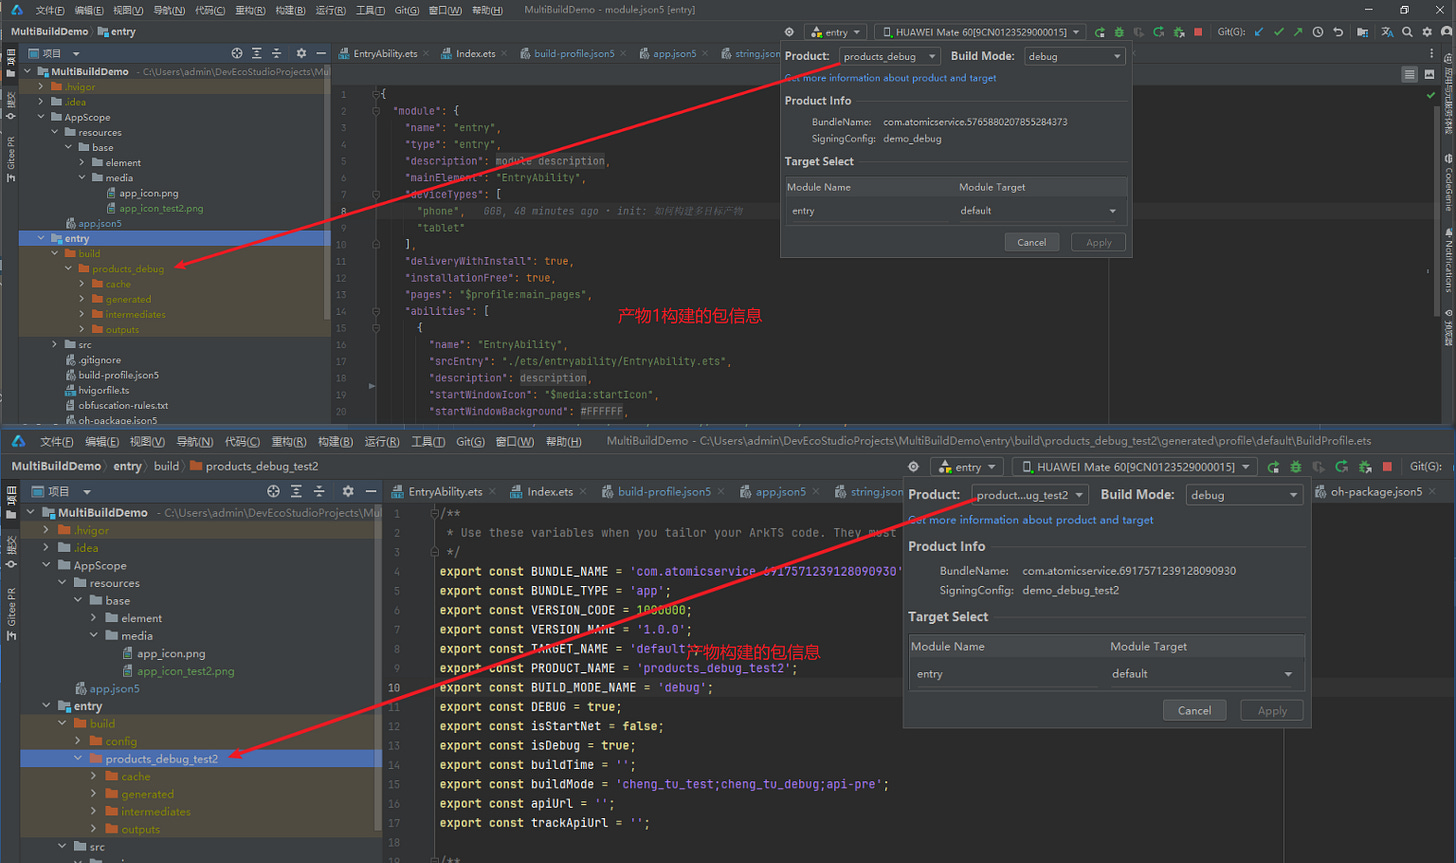Viewport: 1456px width, 863px height.
Task: Open entry module selector in upper toolbar
Action: [x=835, y=32]
